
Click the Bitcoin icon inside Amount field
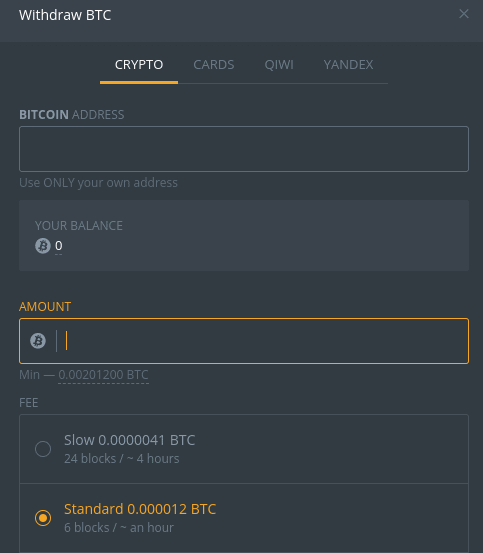coord(38,341)
